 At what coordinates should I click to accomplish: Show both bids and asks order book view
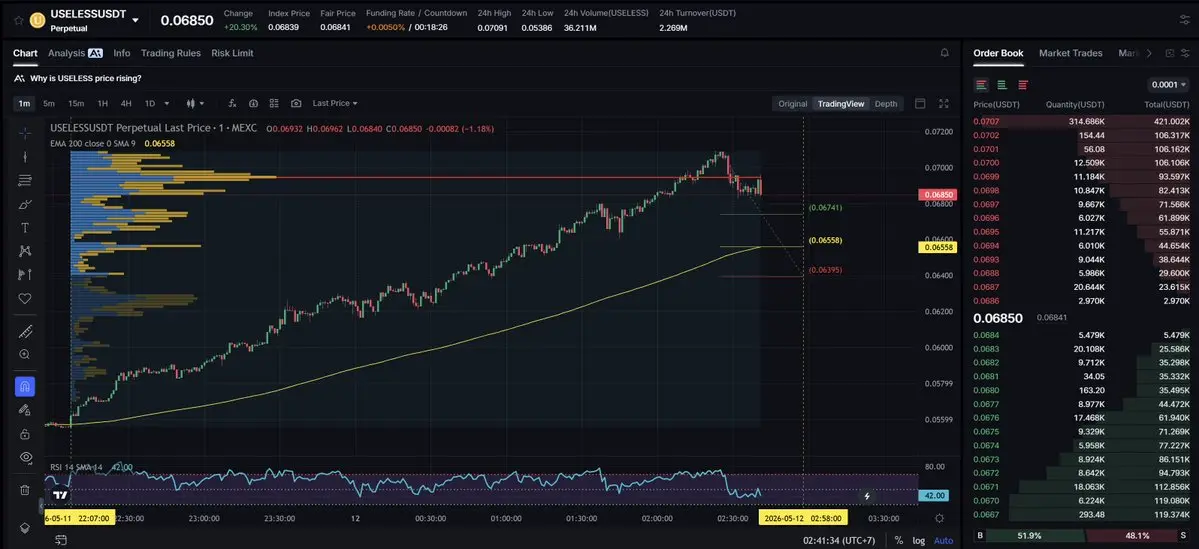coord(981,85)
